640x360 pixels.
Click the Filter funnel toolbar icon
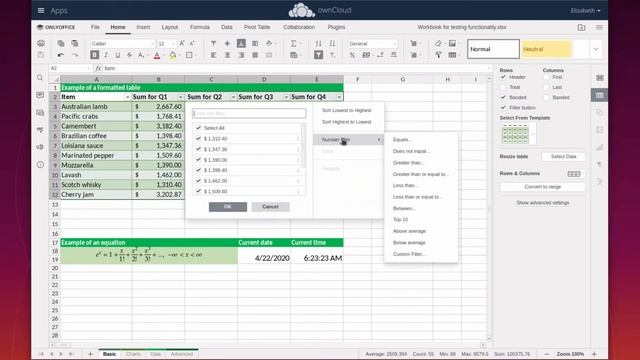coord(318,55)
